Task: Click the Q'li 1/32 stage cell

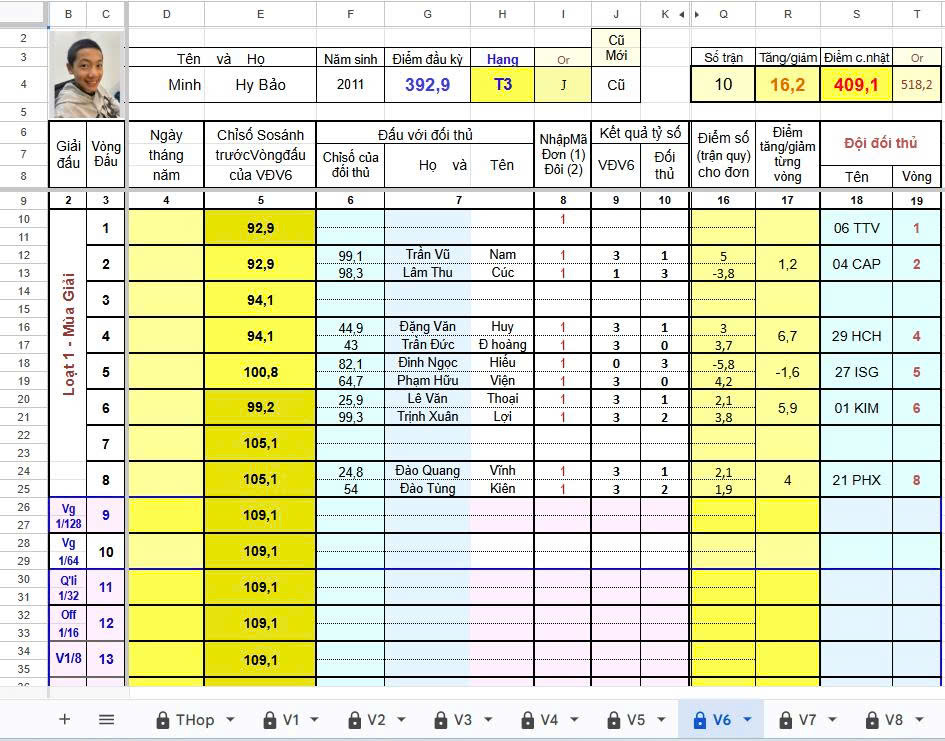Action: coord(68,587)
